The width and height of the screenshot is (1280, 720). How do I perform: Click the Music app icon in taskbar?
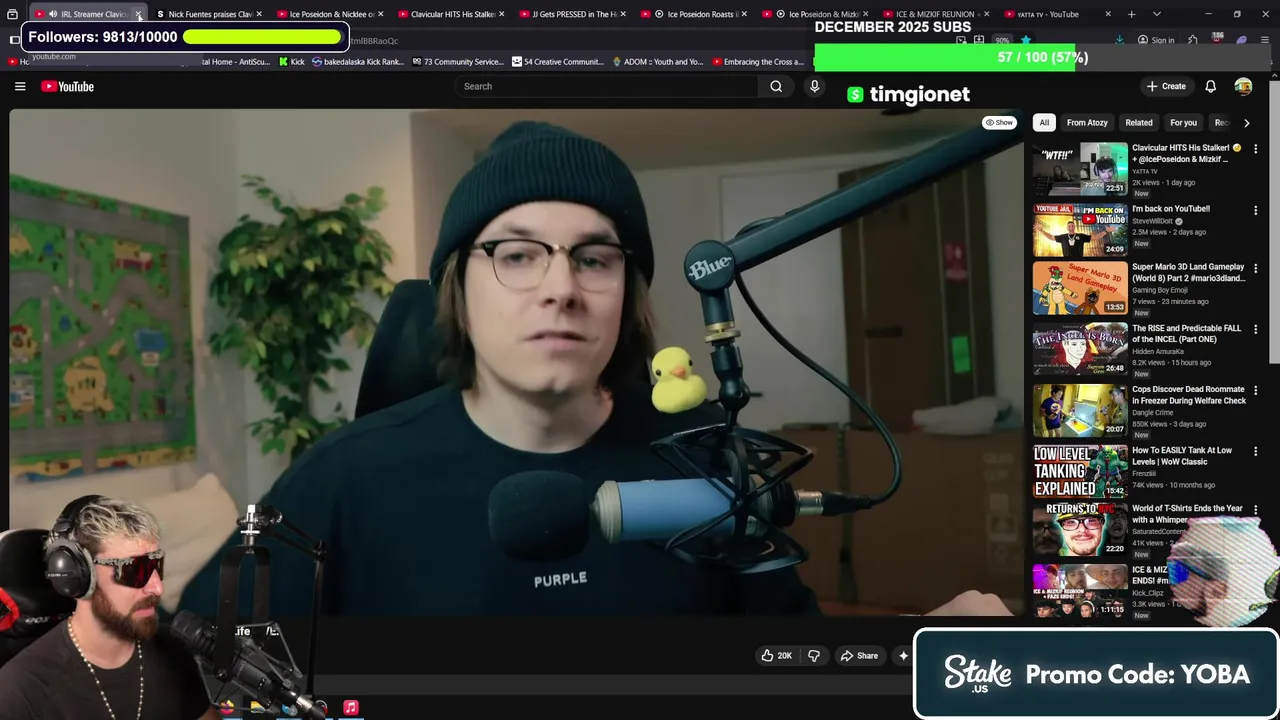350,707
